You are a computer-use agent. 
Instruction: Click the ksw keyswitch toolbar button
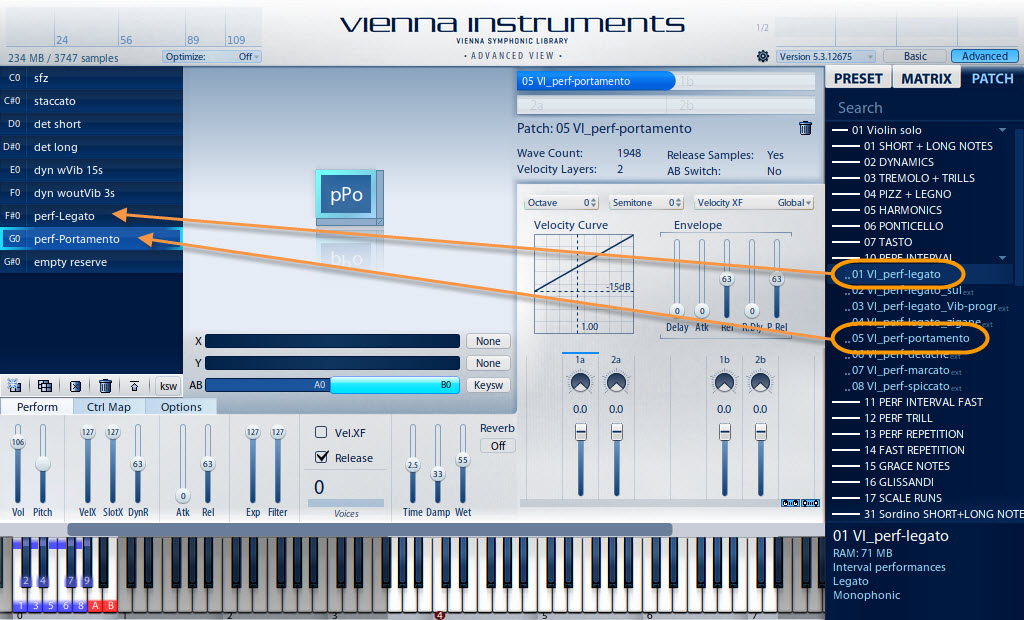(x=168, y=385)
